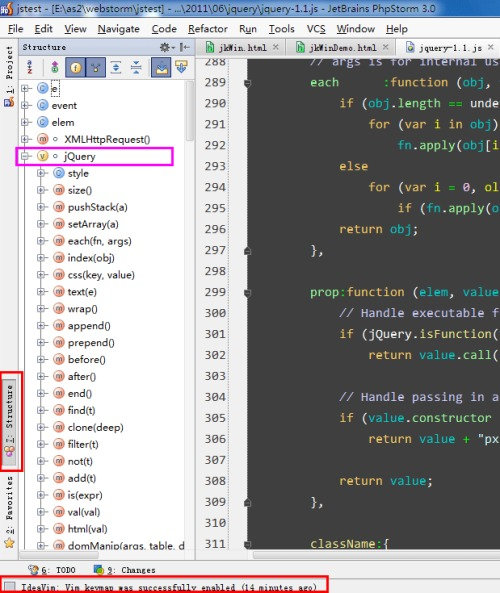Open the Refactor menu
This screenshot has height=593, width=500.
208,29
